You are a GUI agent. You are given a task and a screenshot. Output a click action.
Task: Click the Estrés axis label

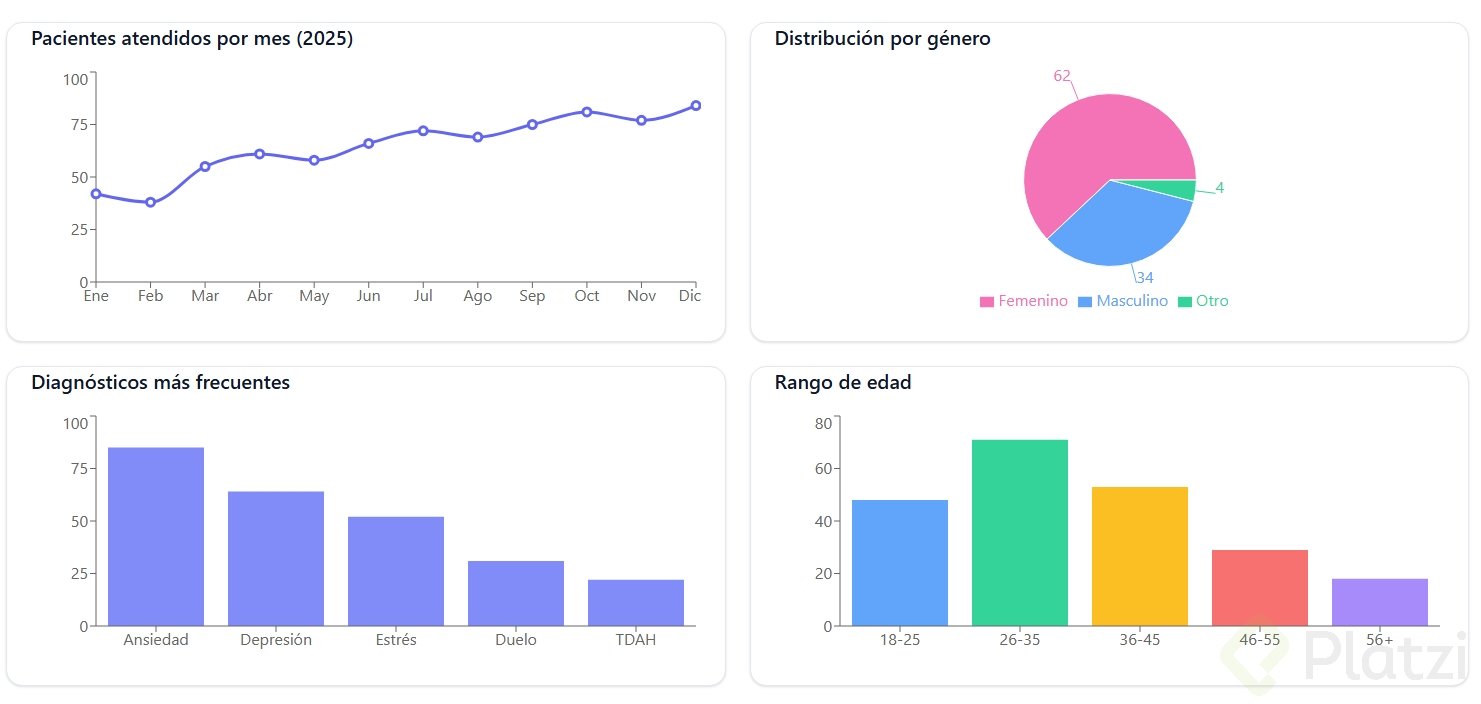(396, 640)
